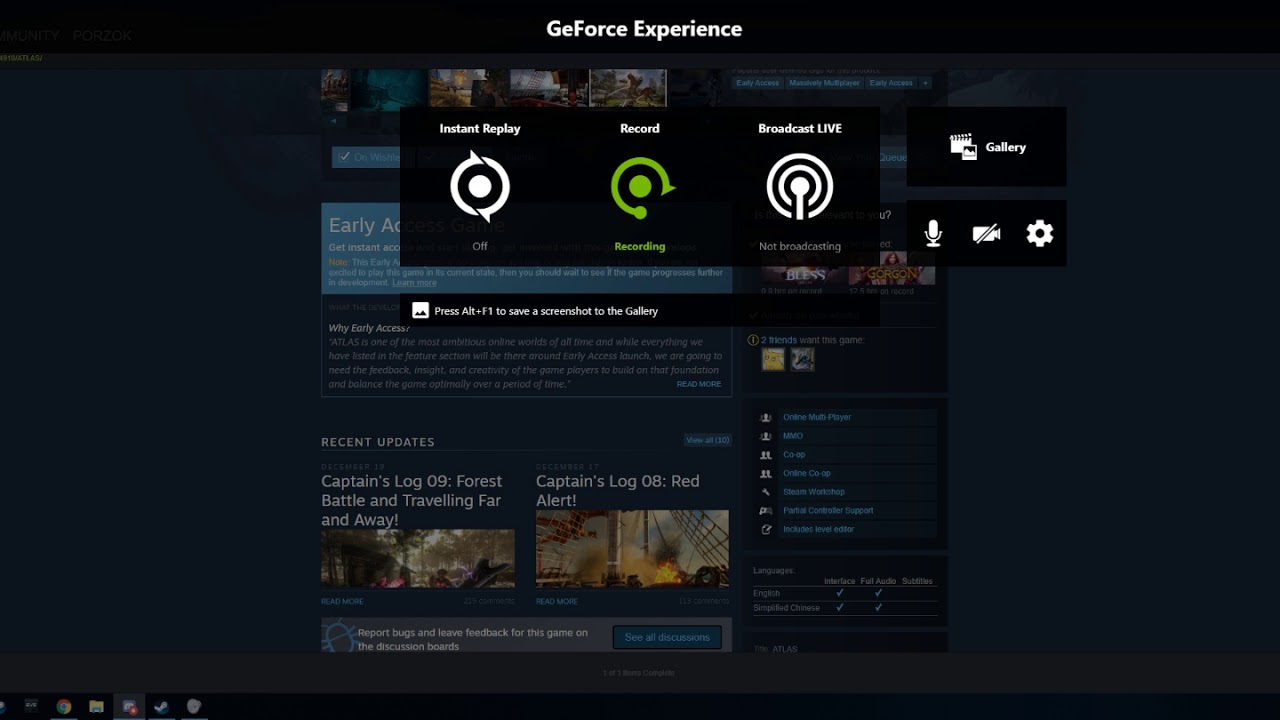Viewport: 1280px width, 720px height.
Task: Click the See all discussions button
Action: pos(667,637)
